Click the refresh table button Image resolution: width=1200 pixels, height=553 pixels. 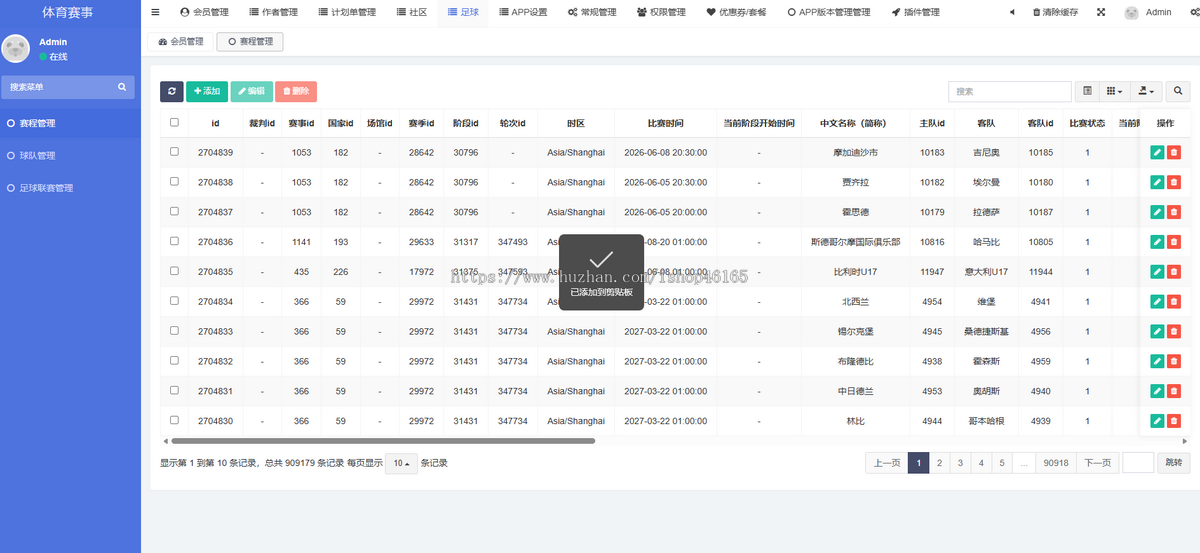point(172,91)
